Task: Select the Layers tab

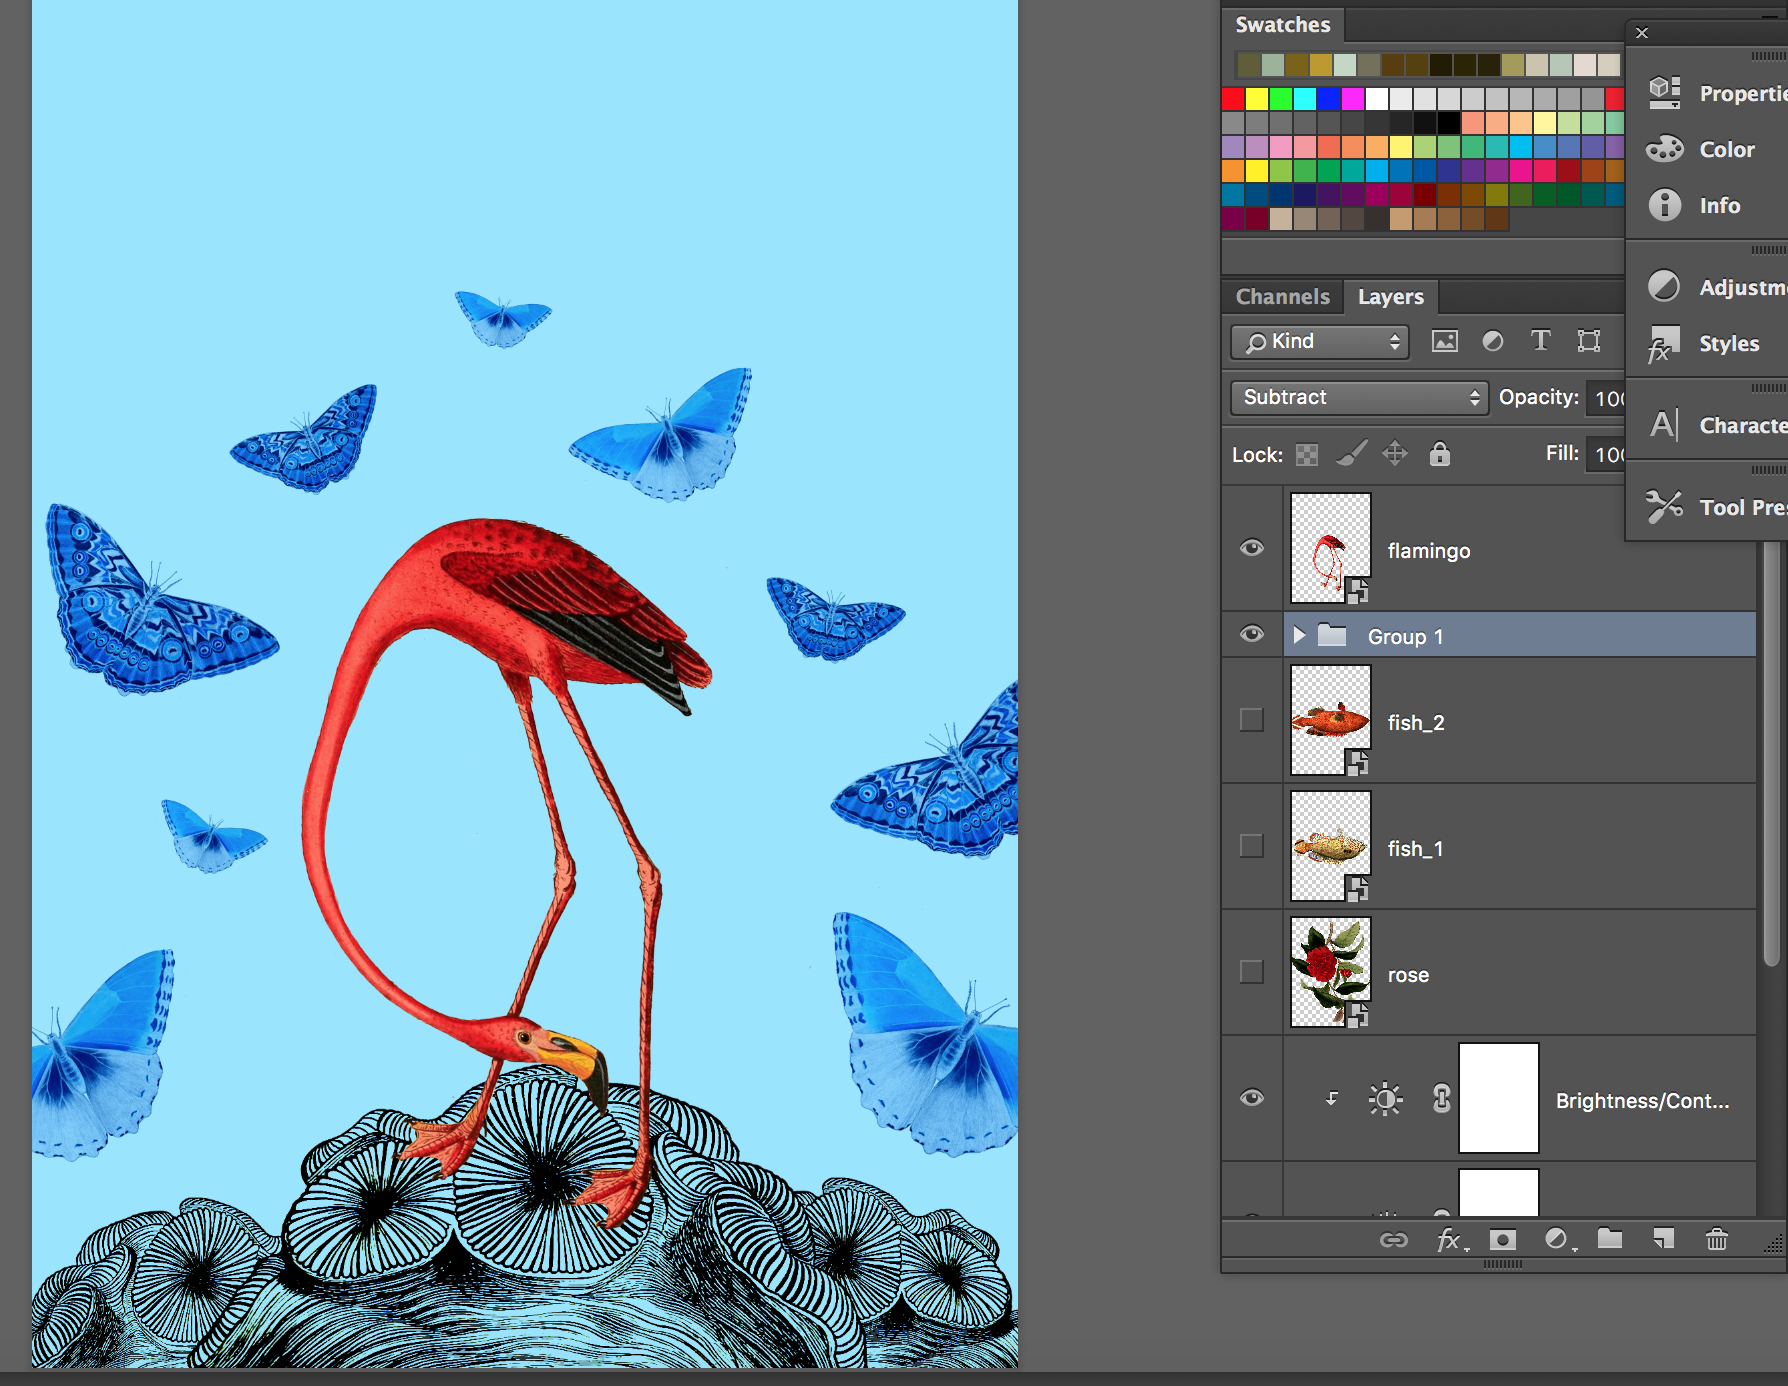Action: pos(1390,297)
